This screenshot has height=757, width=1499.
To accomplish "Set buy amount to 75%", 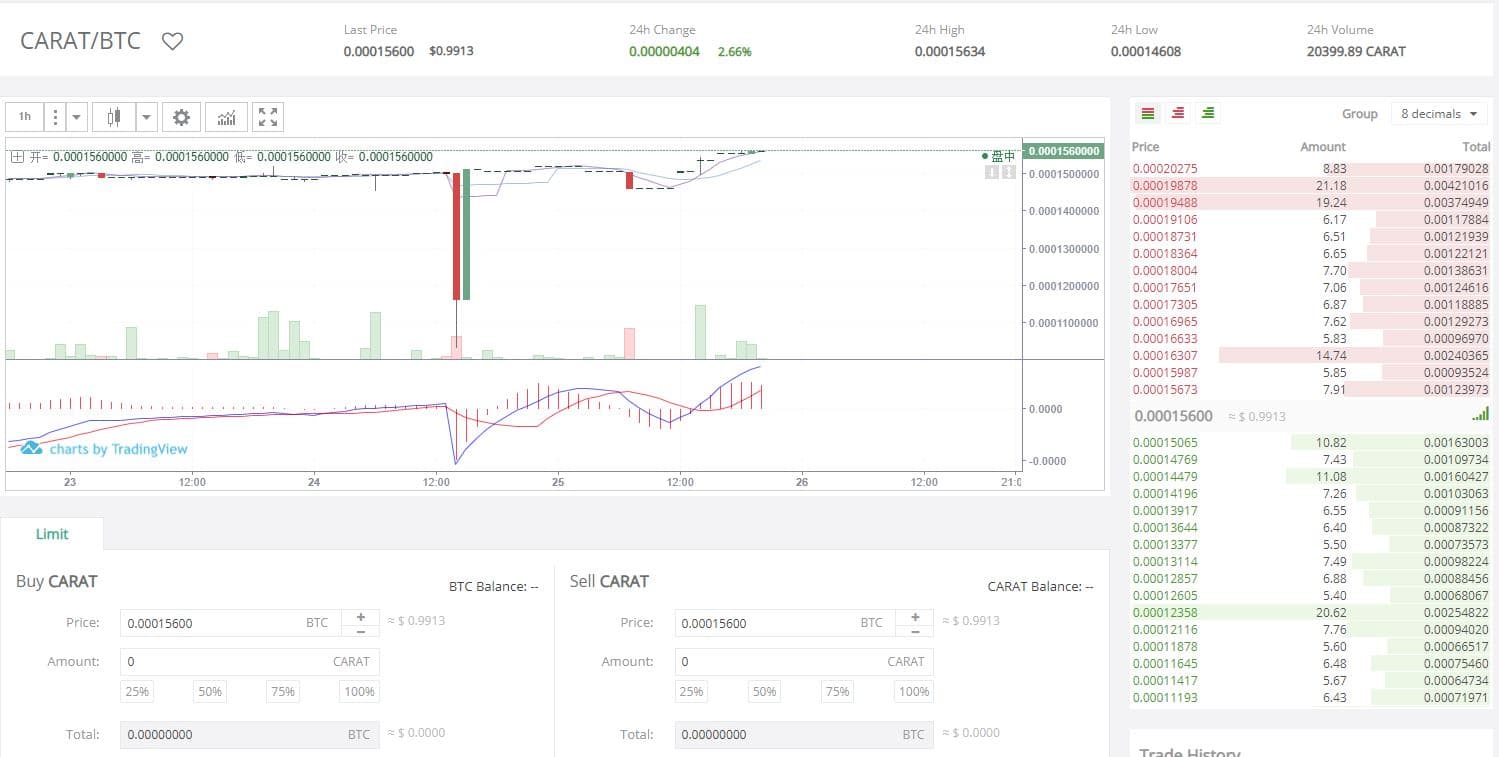I will pyautogui.click(x=285, y=691).
